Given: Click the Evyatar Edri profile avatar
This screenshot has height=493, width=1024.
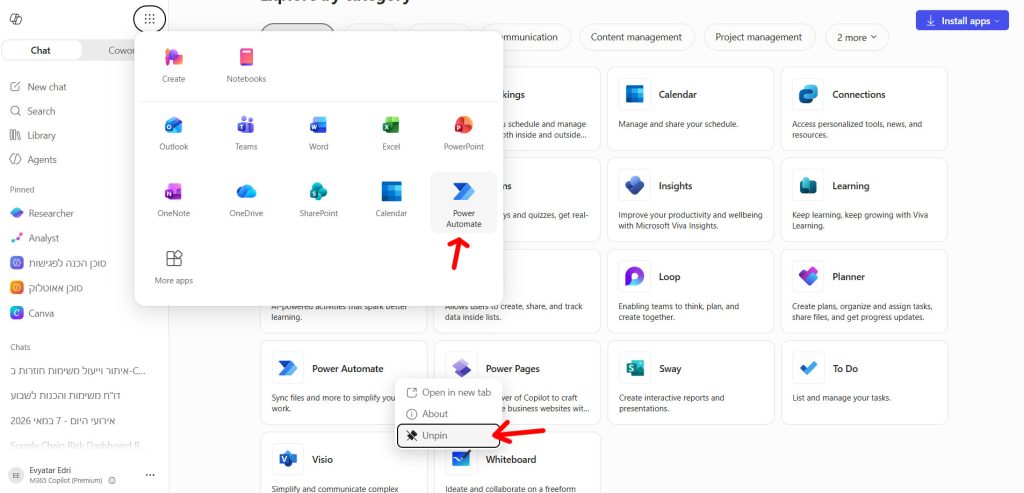Looking at the screenshot, I should pyautogui.click(x=17, y=475).
